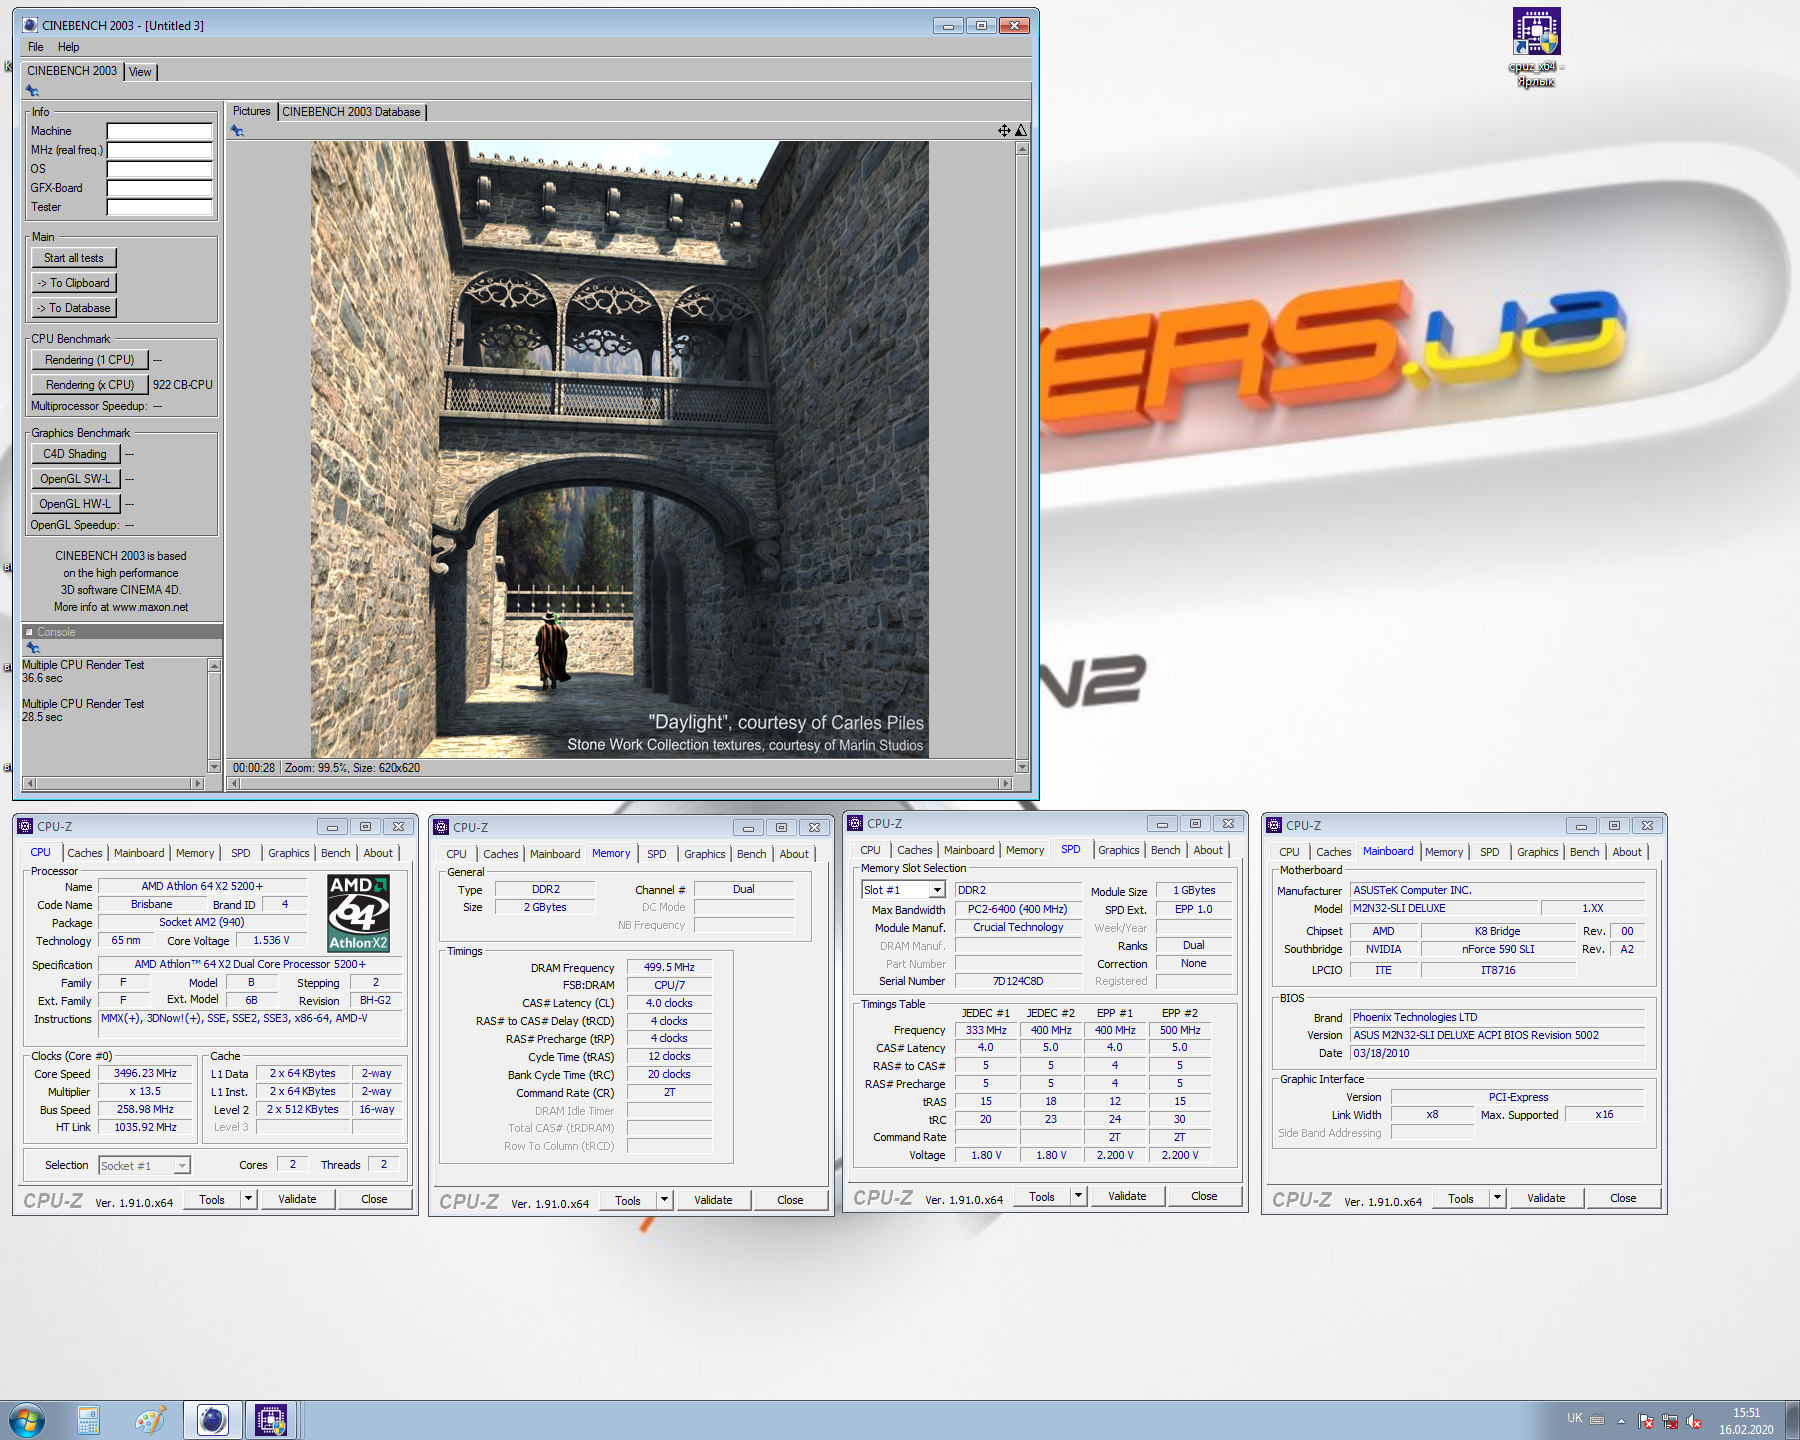Click the zoom triangle icon above the picture
The image size is (1800, 1440).
[1021, 130]
